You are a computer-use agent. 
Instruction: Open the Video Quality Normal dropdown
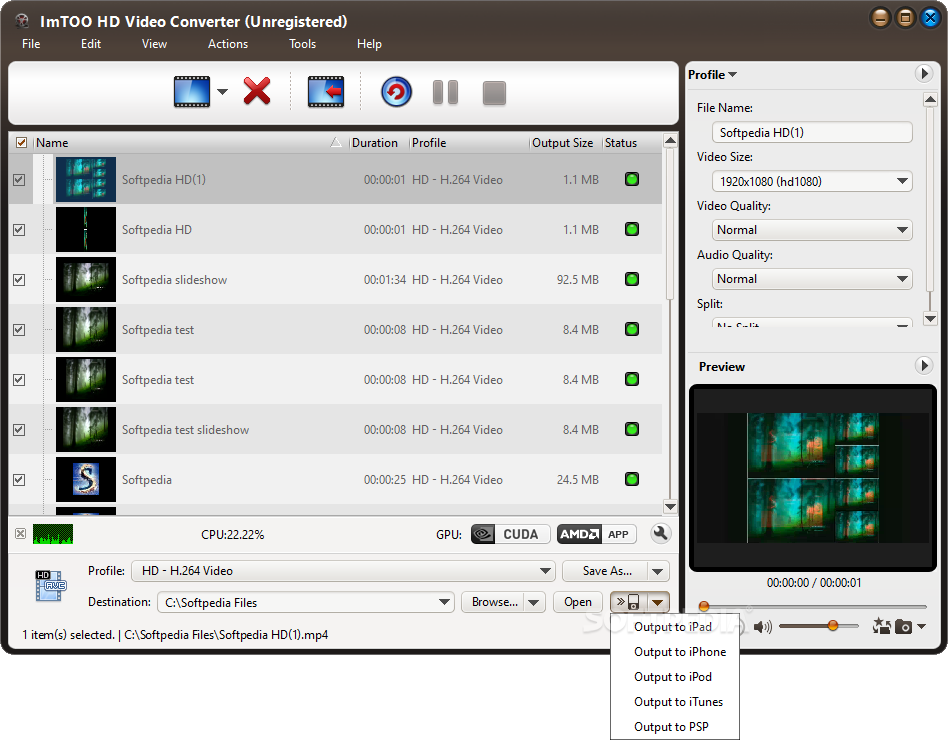[812, 230]
